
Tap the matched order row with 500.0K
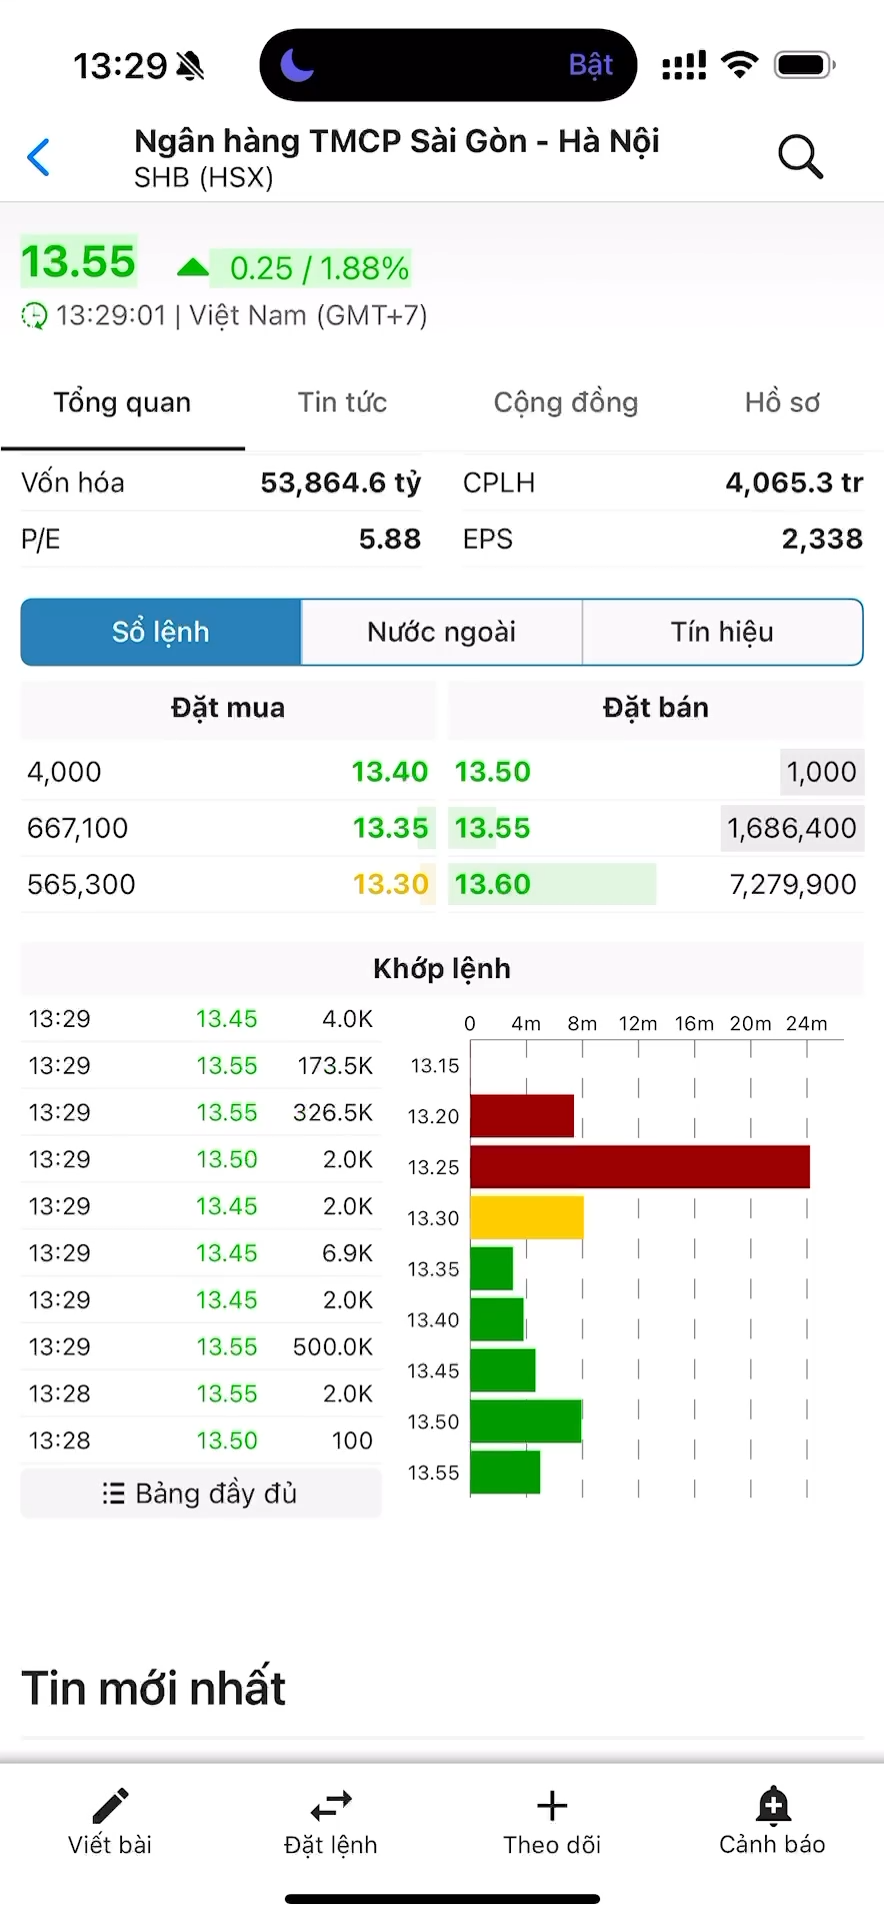(x=201, y=1347)
